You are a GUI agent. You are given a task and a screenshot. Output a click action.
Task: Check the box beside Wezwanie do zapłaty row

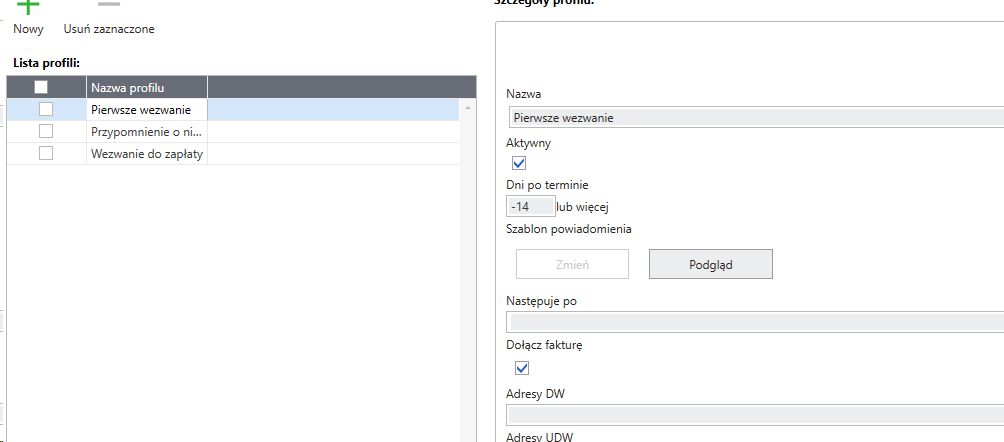46,153
